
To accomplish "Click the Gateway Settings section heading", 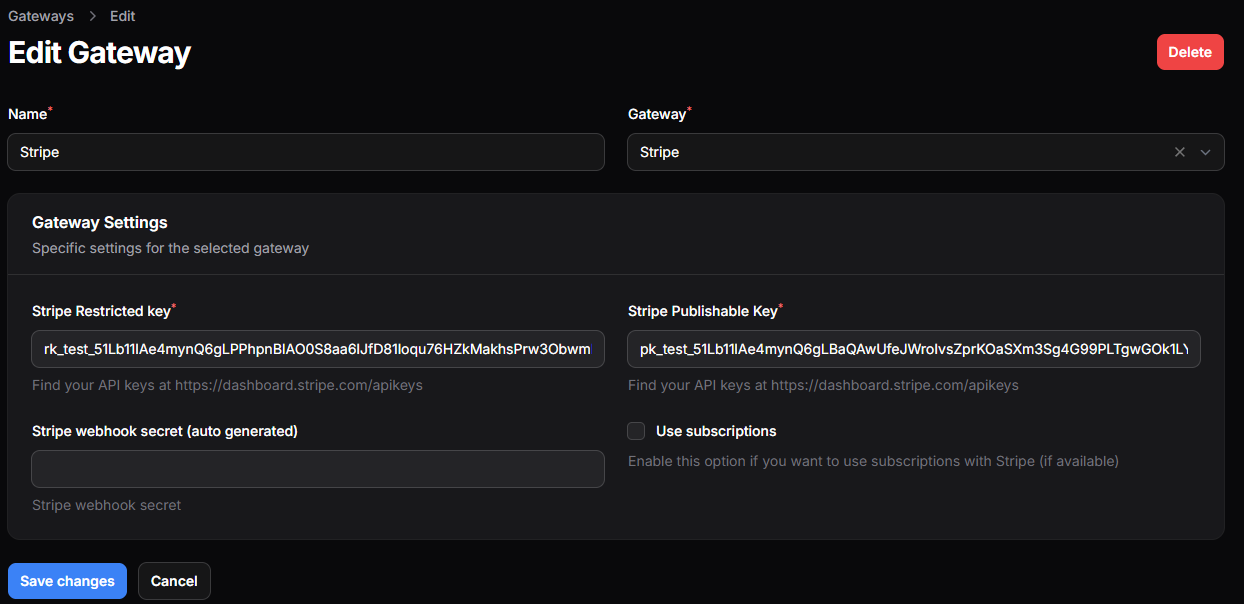I will click(100, 222).
